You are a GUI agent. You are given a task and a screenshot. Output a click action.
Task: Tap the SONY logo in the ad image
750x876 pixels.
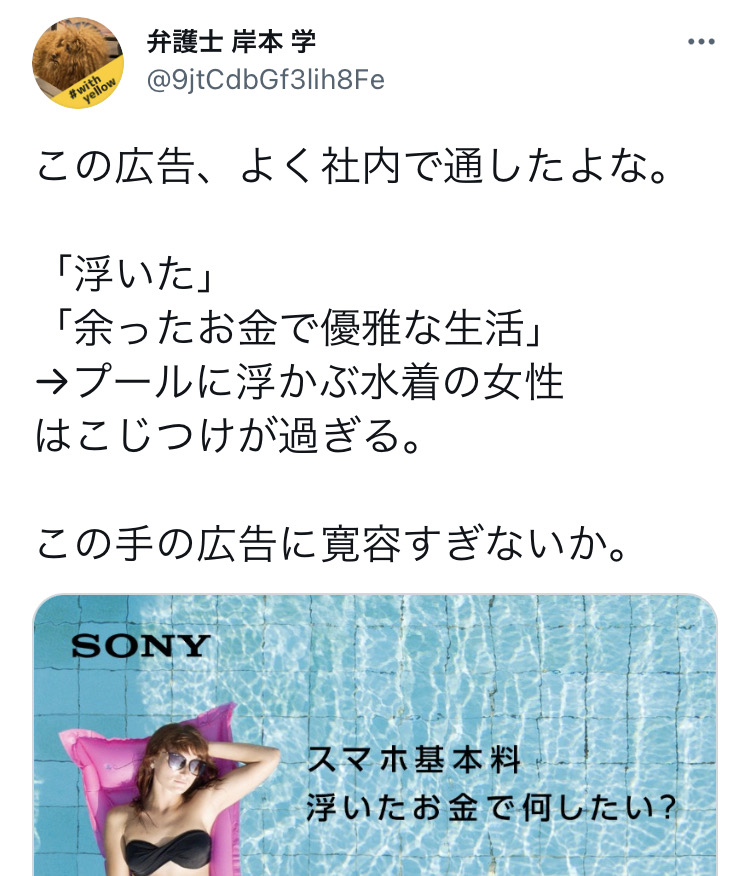[141, 646]
